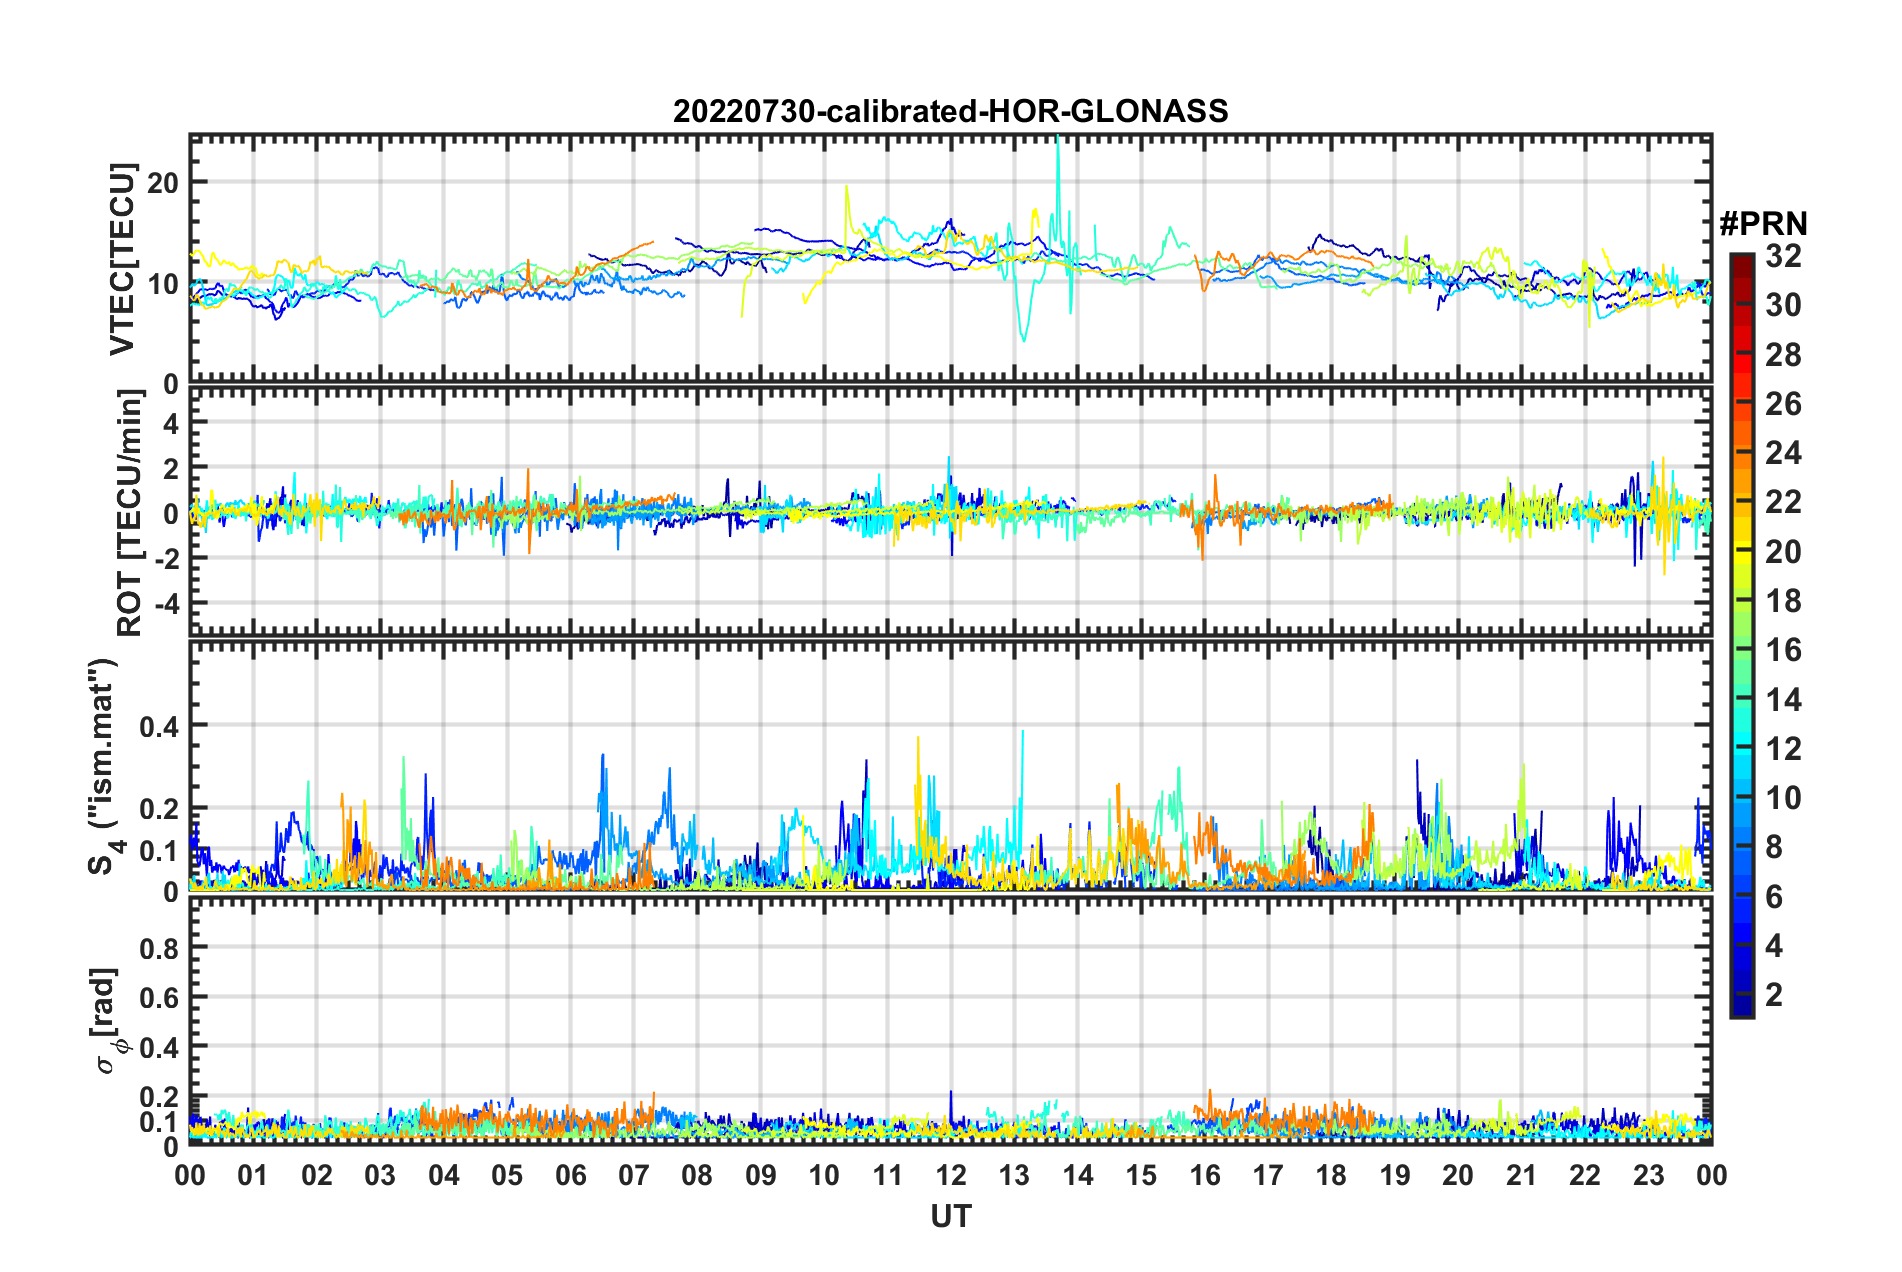
Task: Click the title "20220730-calibrated-HOR-GLONASS"
Action: pos(950,110)
